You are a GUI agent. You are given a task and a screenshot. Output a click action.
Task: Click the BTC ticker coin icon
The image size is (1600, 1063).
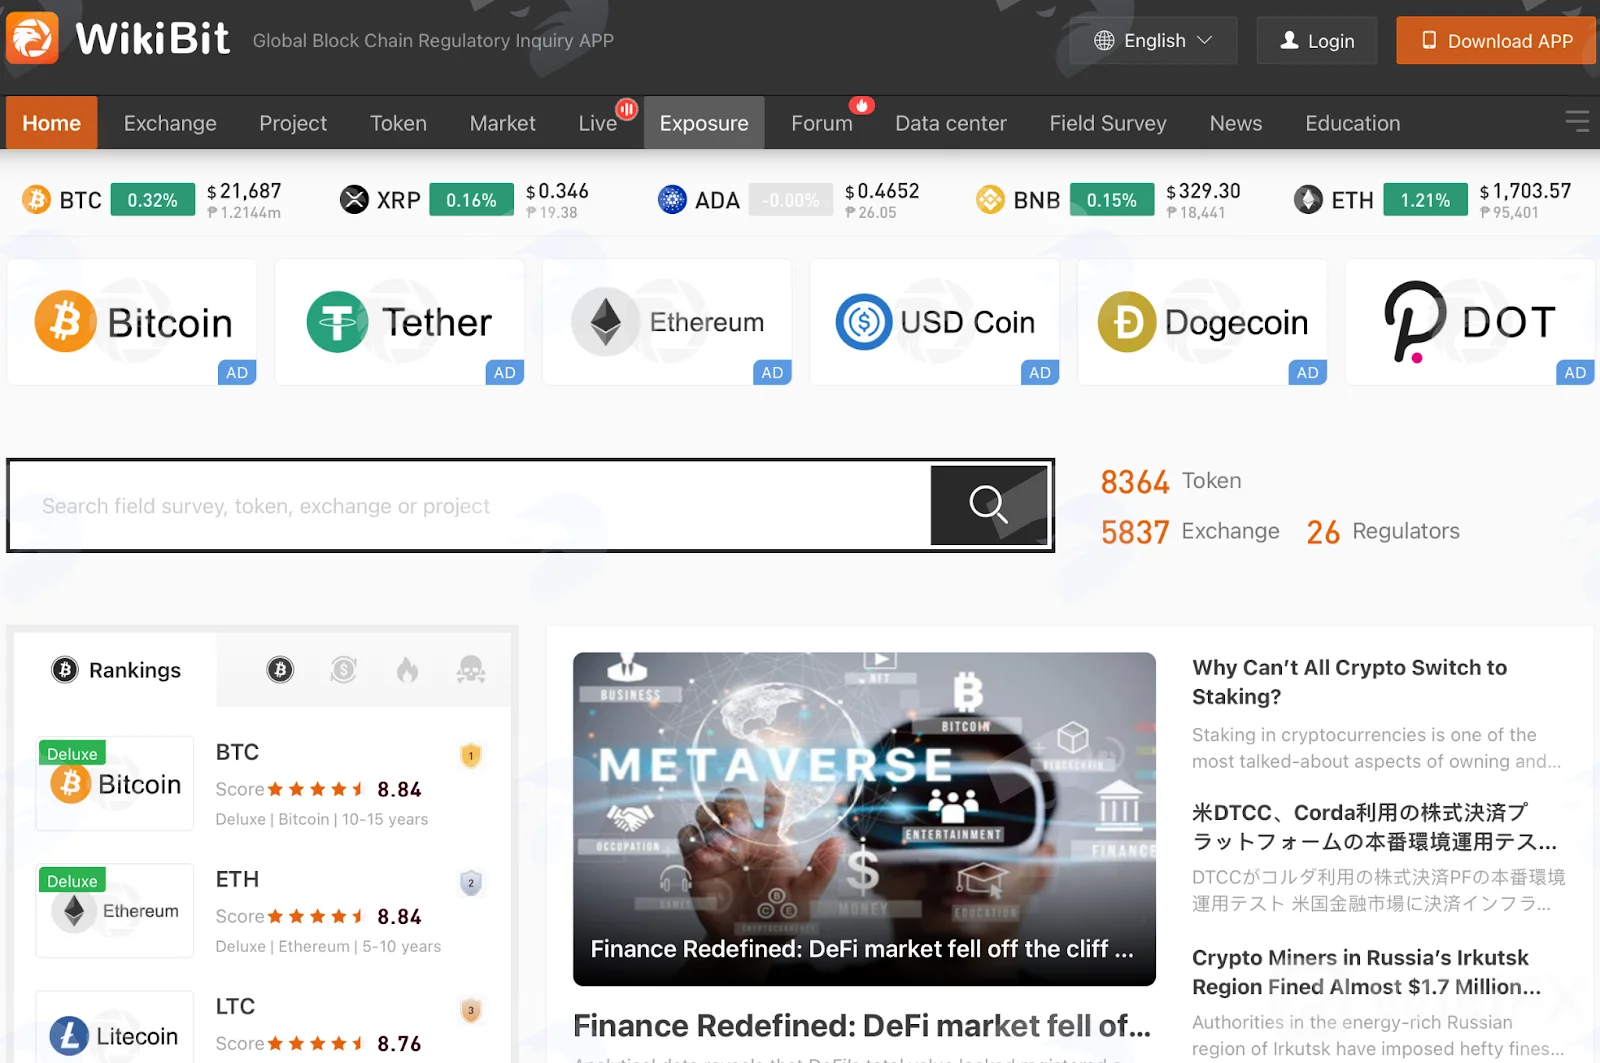pyautogui.click(x=36, y=200)
